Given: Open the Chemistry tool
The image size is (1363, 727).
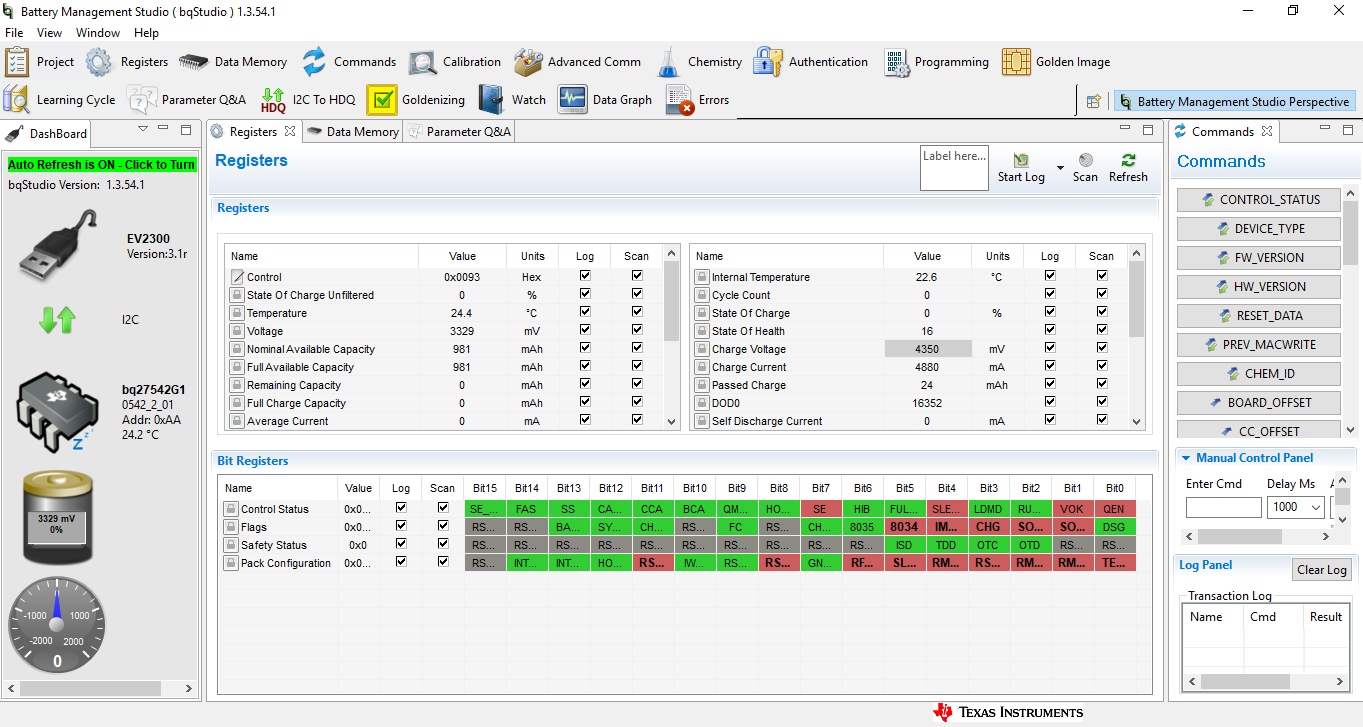Looking at the screenshot, I should 668,62.
